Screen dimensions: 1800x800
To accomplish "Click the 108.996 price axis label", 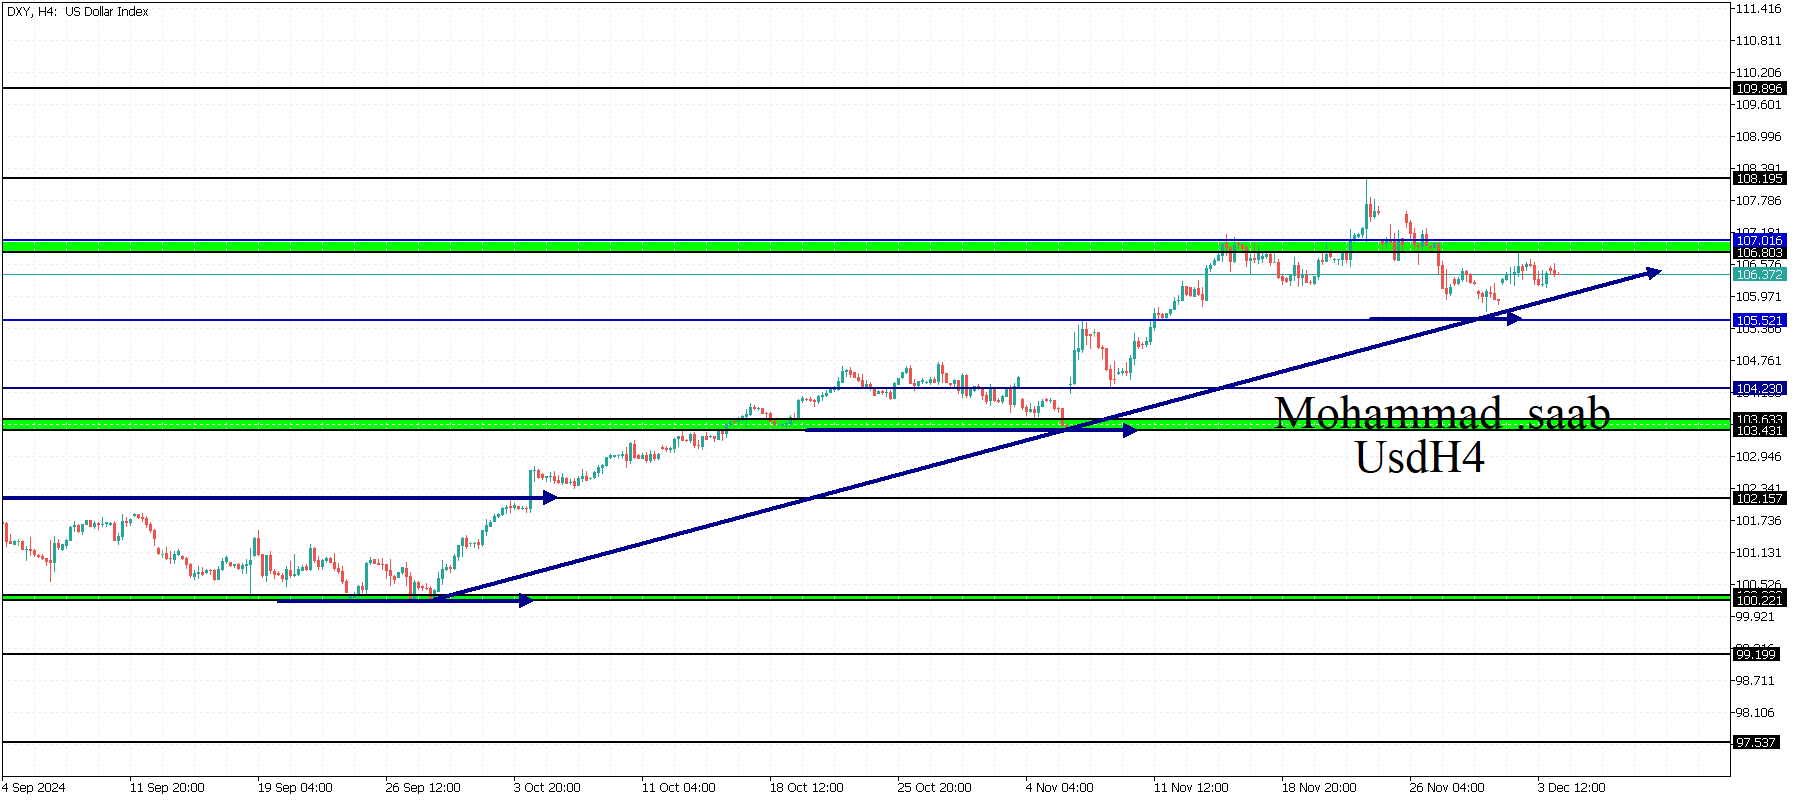I will coord(1759,137).
